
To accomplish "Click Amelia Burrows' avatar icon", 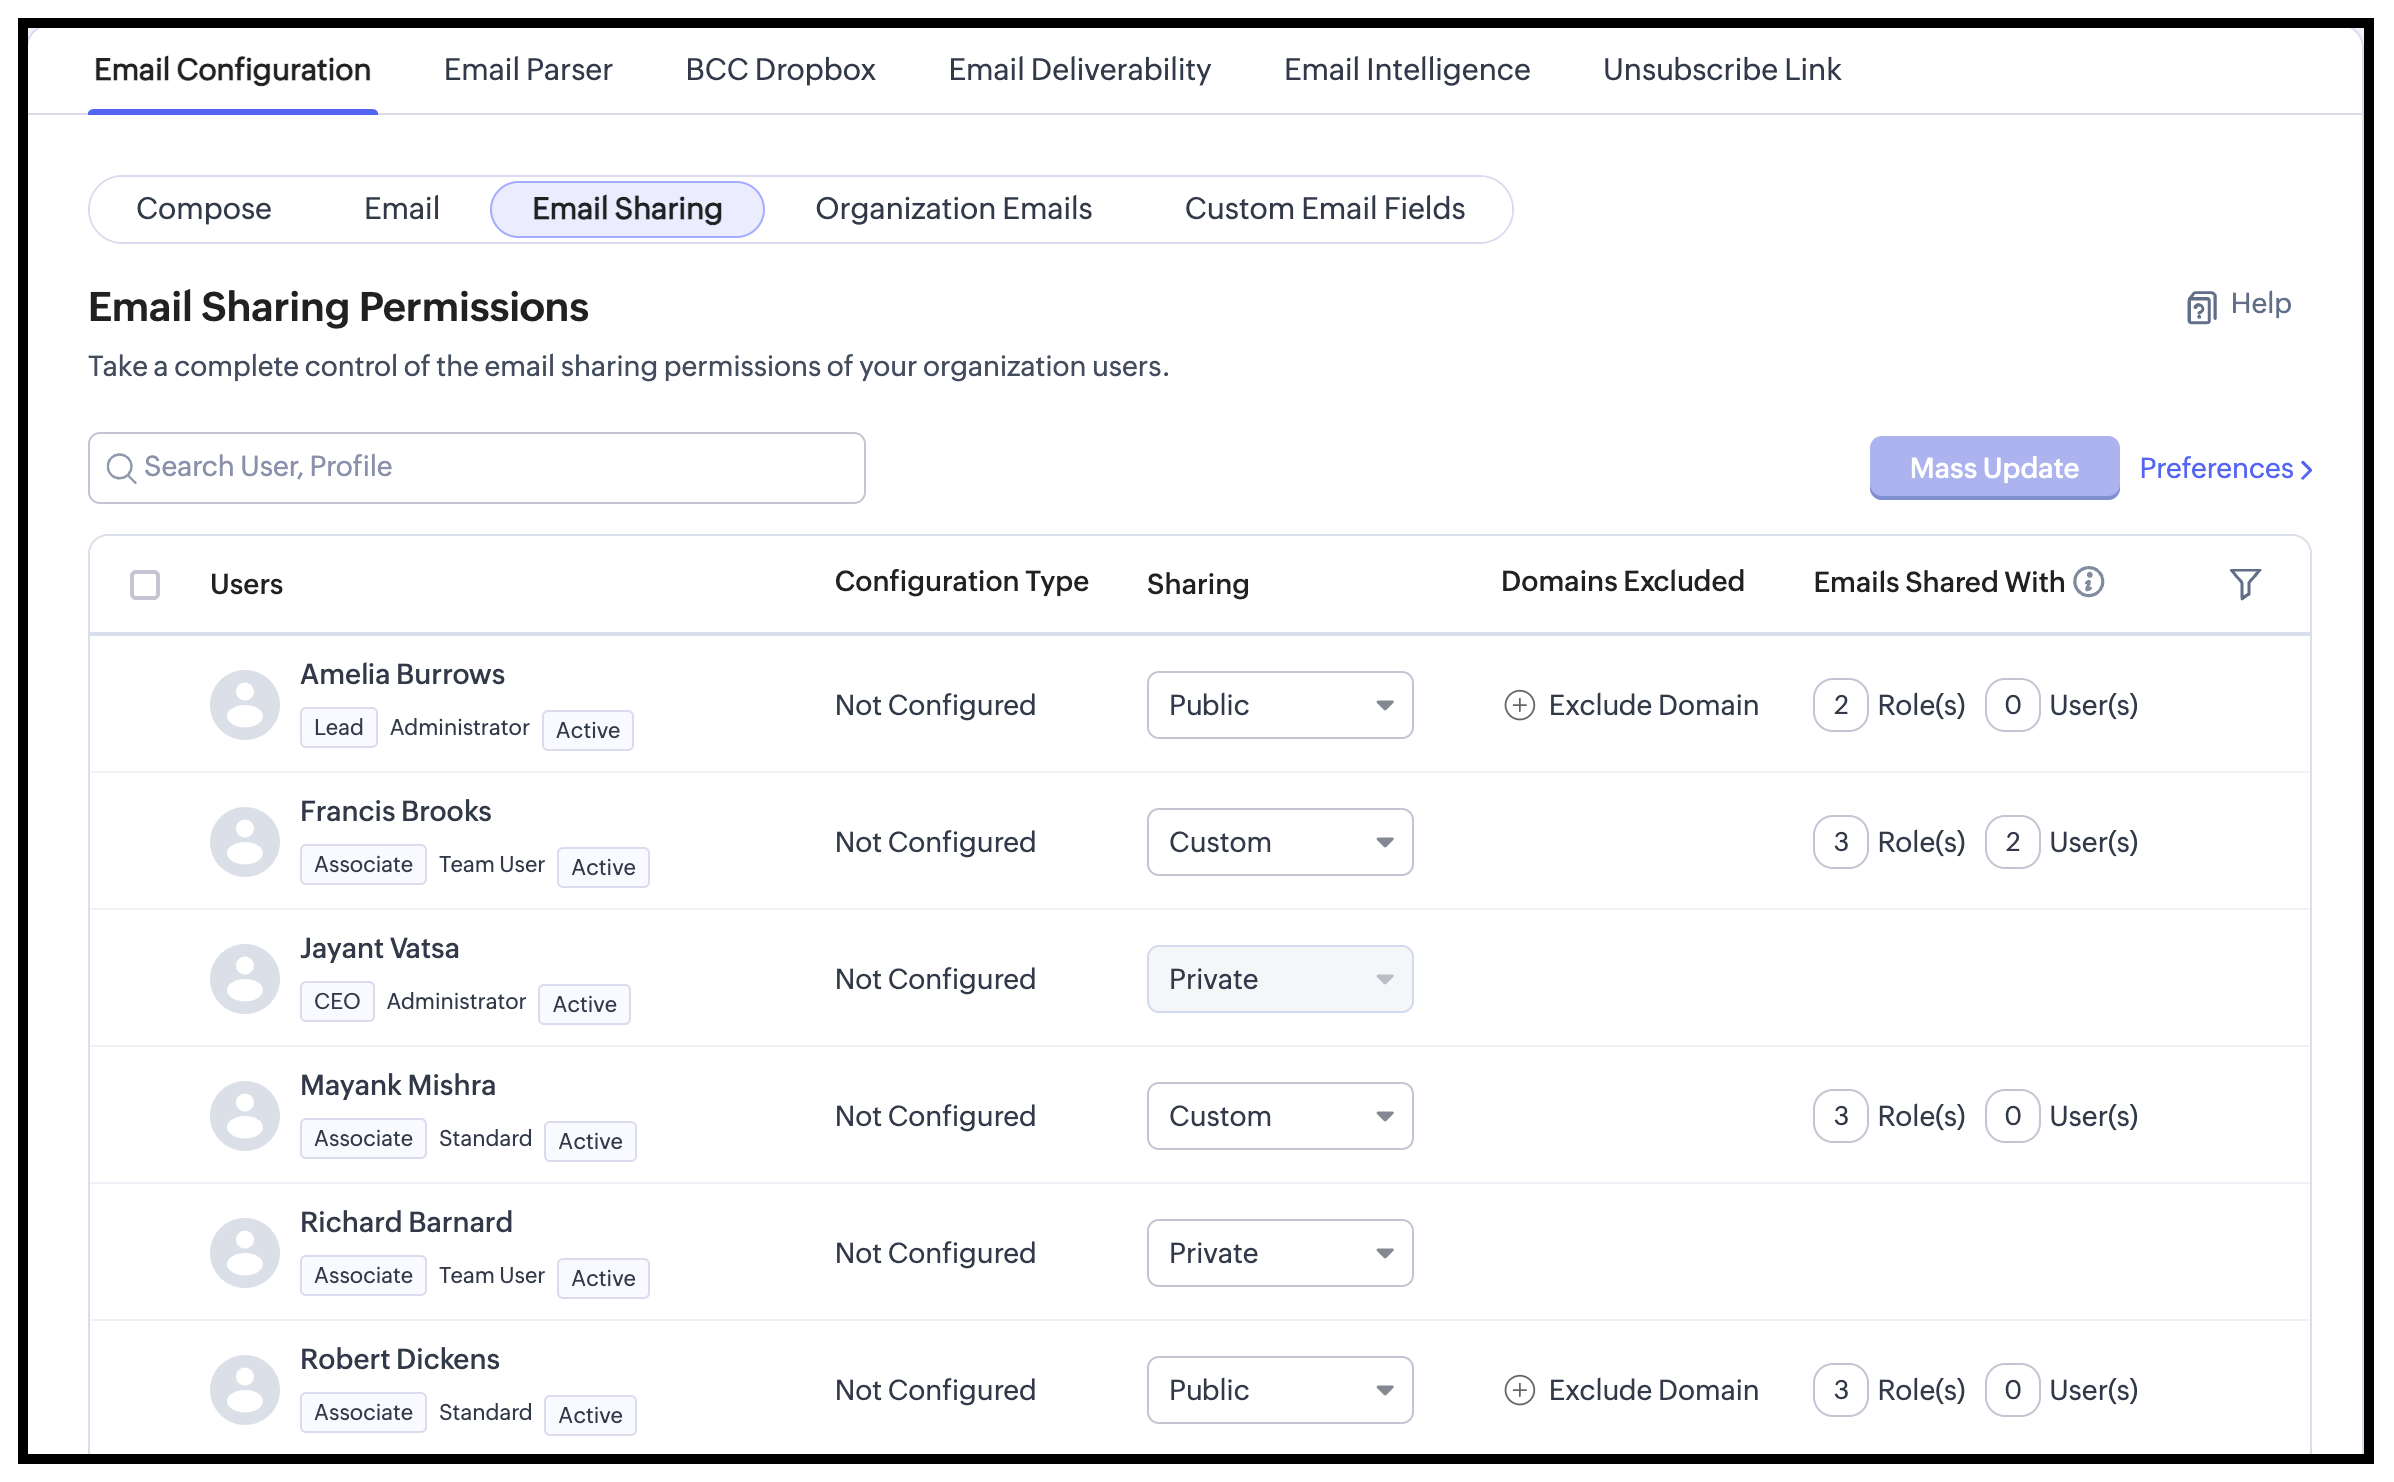I will [x=245, y=705].
